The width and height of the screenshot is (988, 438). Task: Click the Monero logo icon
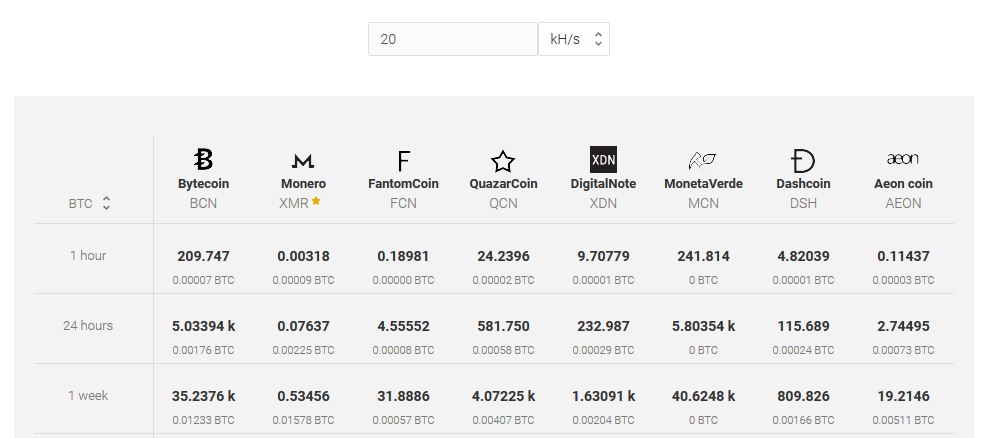(x=303, y=161)
